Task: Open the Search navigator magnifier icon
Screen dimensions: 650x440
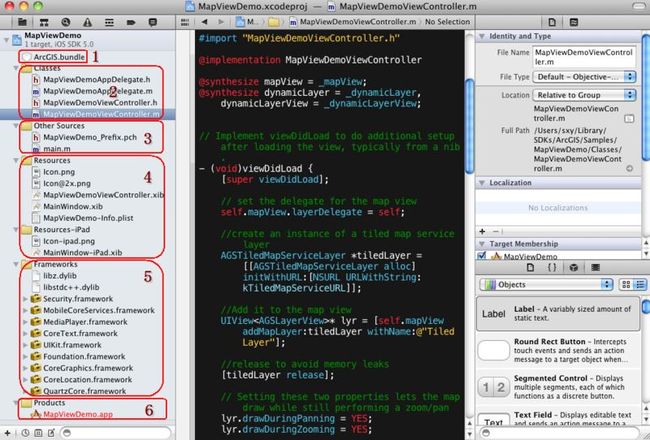Action: (x=65, y=22)
